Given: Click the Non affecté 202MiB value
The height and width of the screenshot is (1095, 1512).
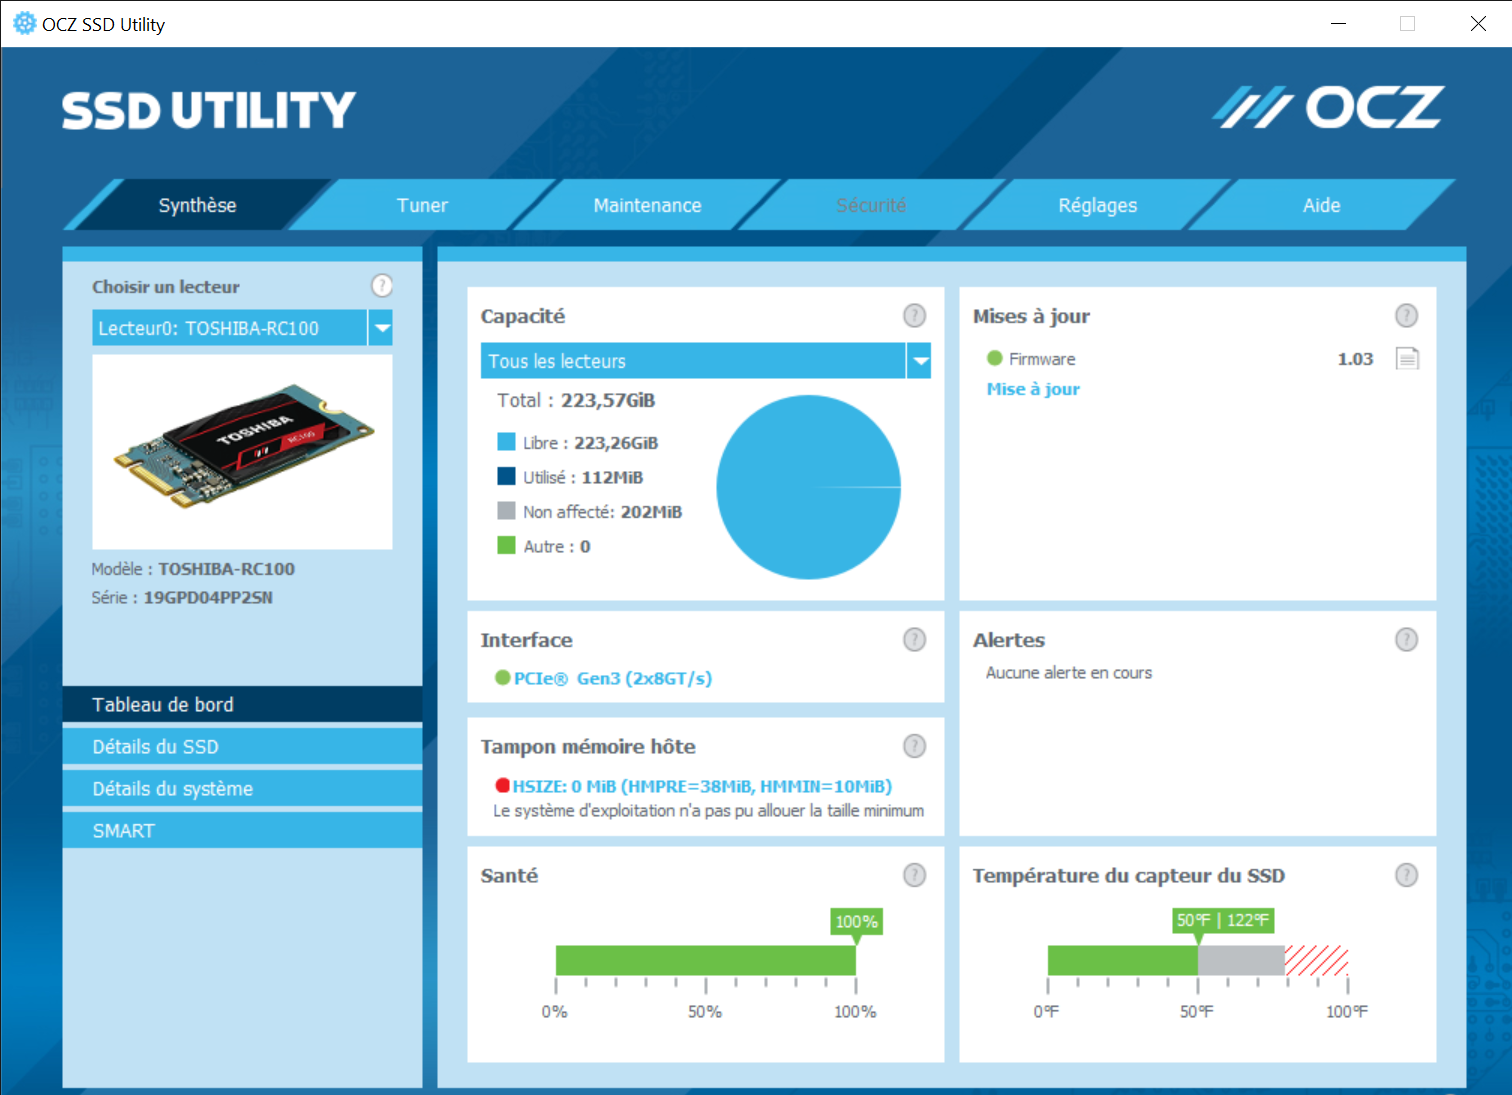Looking at the screenshot, I should point(651,512).
